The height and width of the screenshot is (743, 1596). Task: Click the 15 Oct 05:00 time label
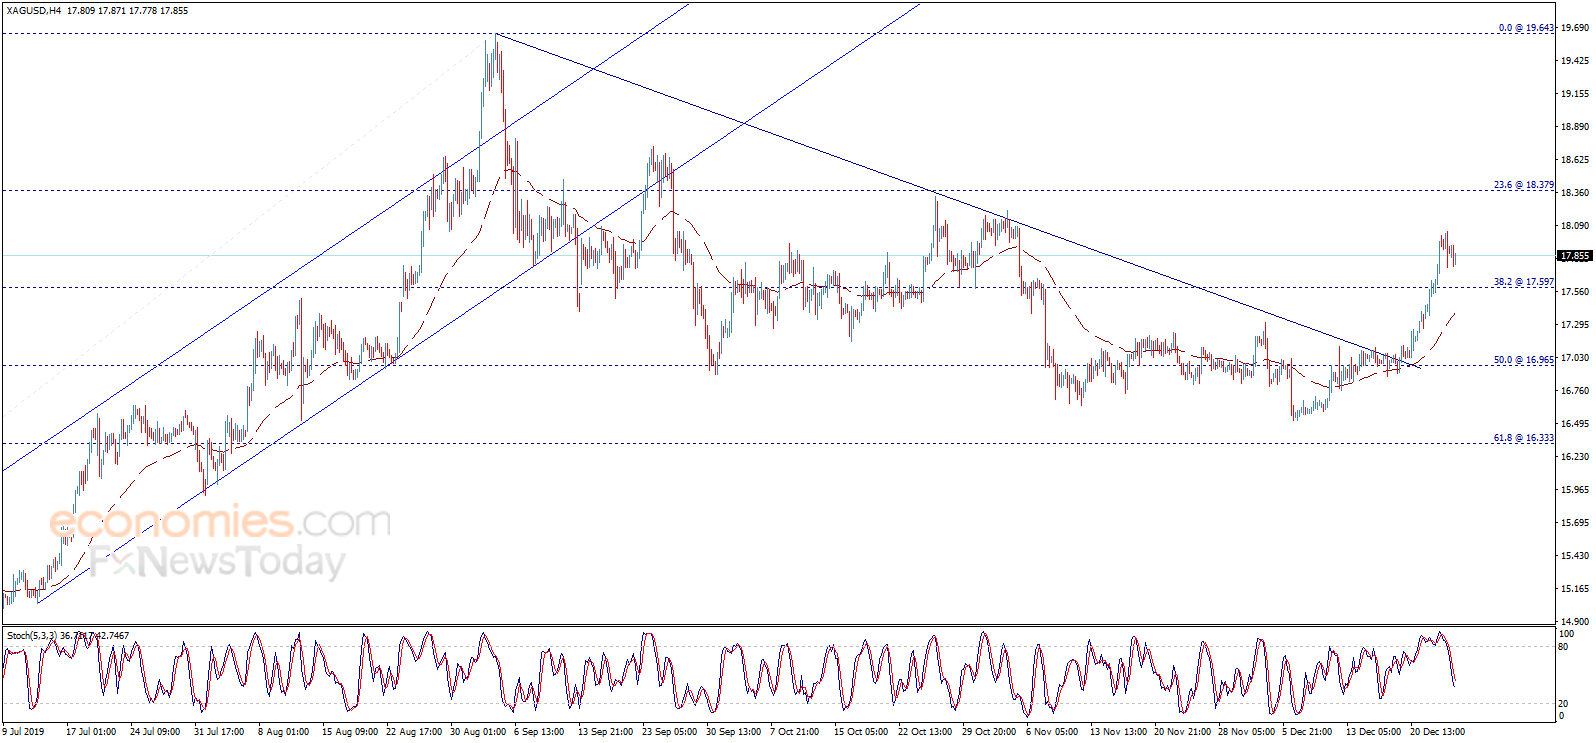pos(861,732)
